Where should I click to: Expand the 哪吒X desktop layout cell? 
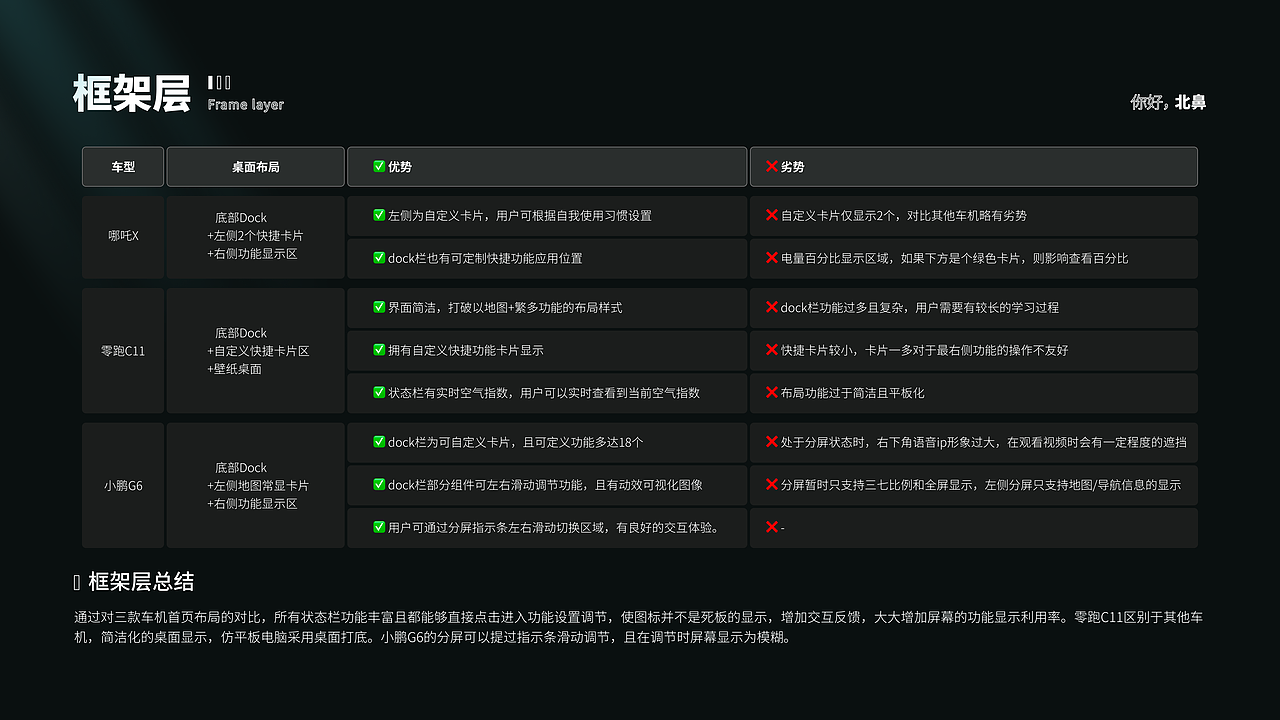(255, 237)
